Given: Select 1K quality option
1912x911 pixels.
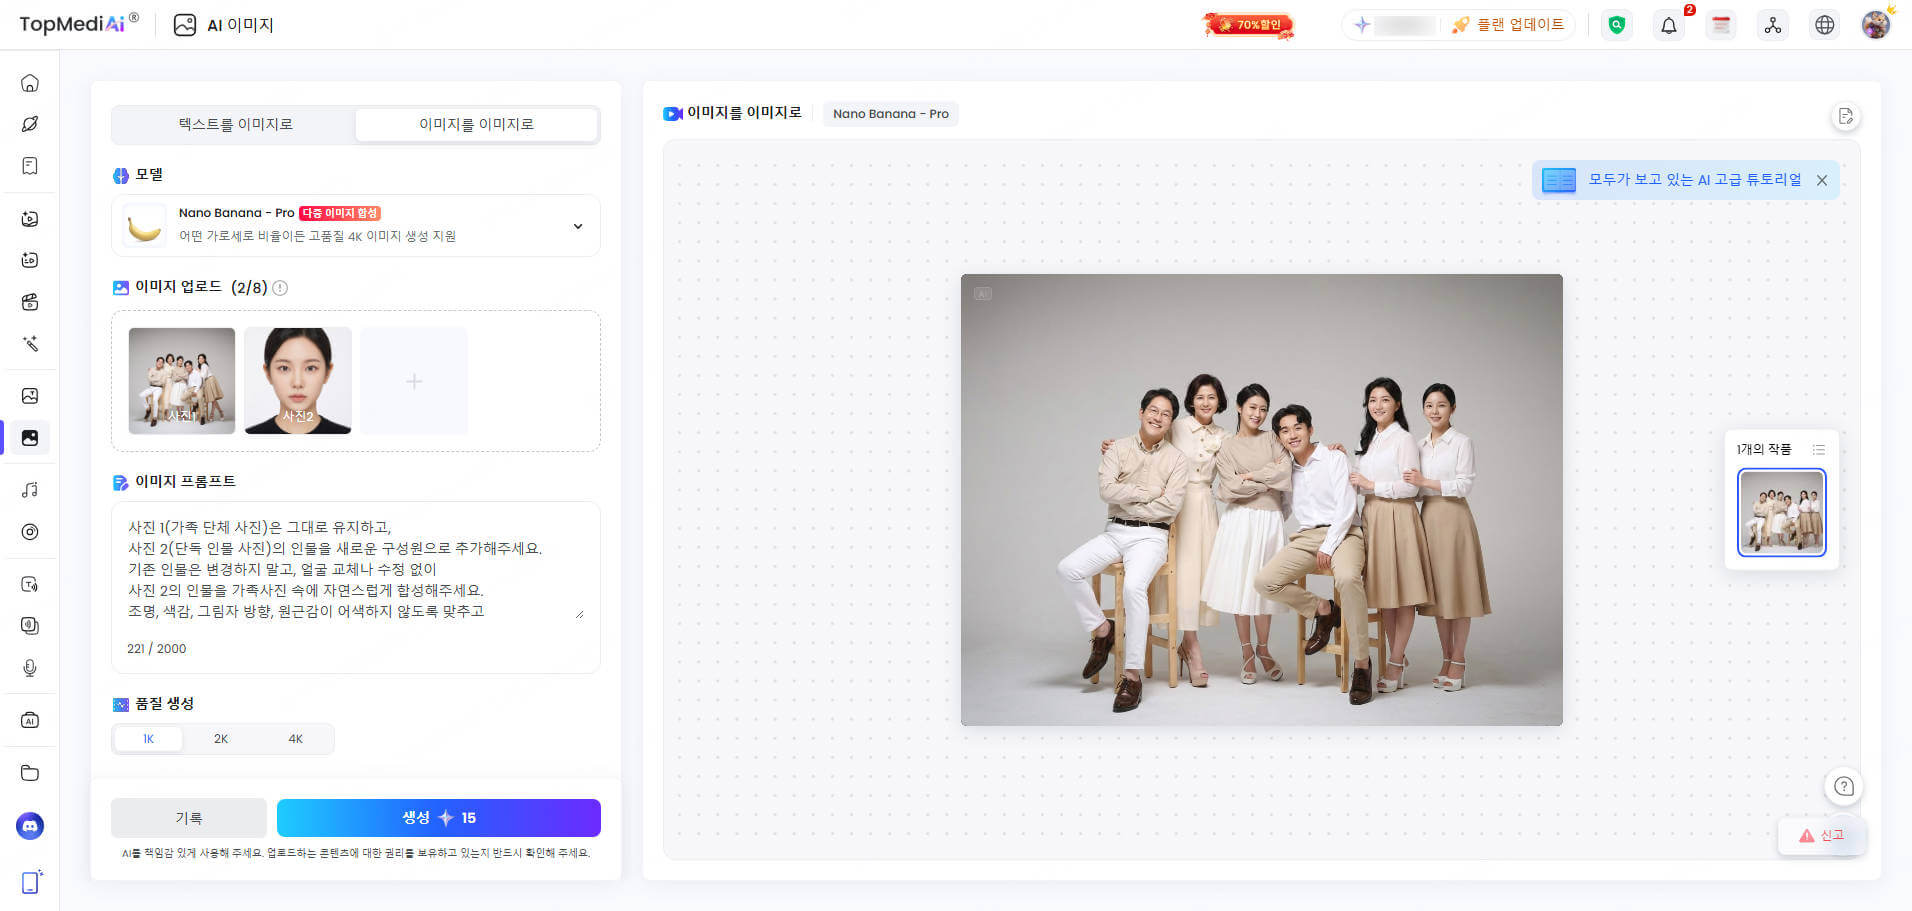Looking at the screenshot, I should click(x=148, y=739).
